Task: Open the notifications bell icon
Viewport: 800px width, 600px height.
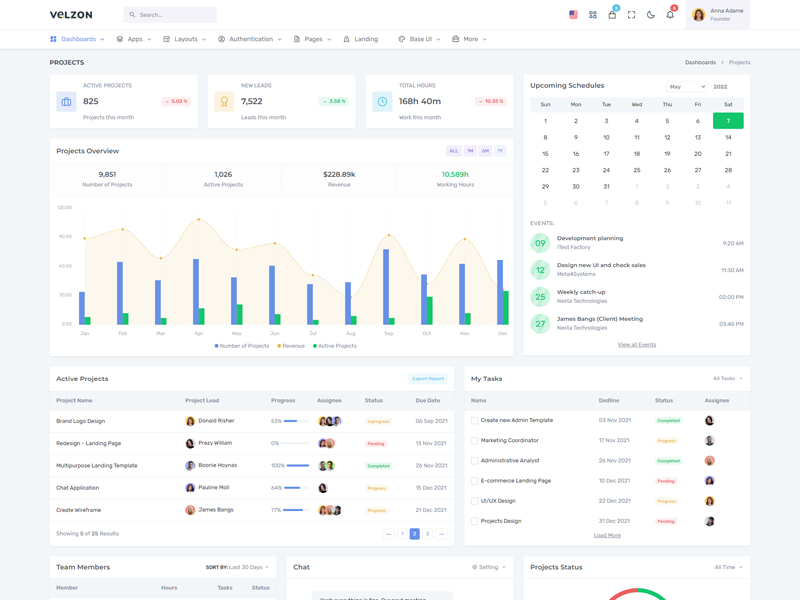Action: [670, 15]
